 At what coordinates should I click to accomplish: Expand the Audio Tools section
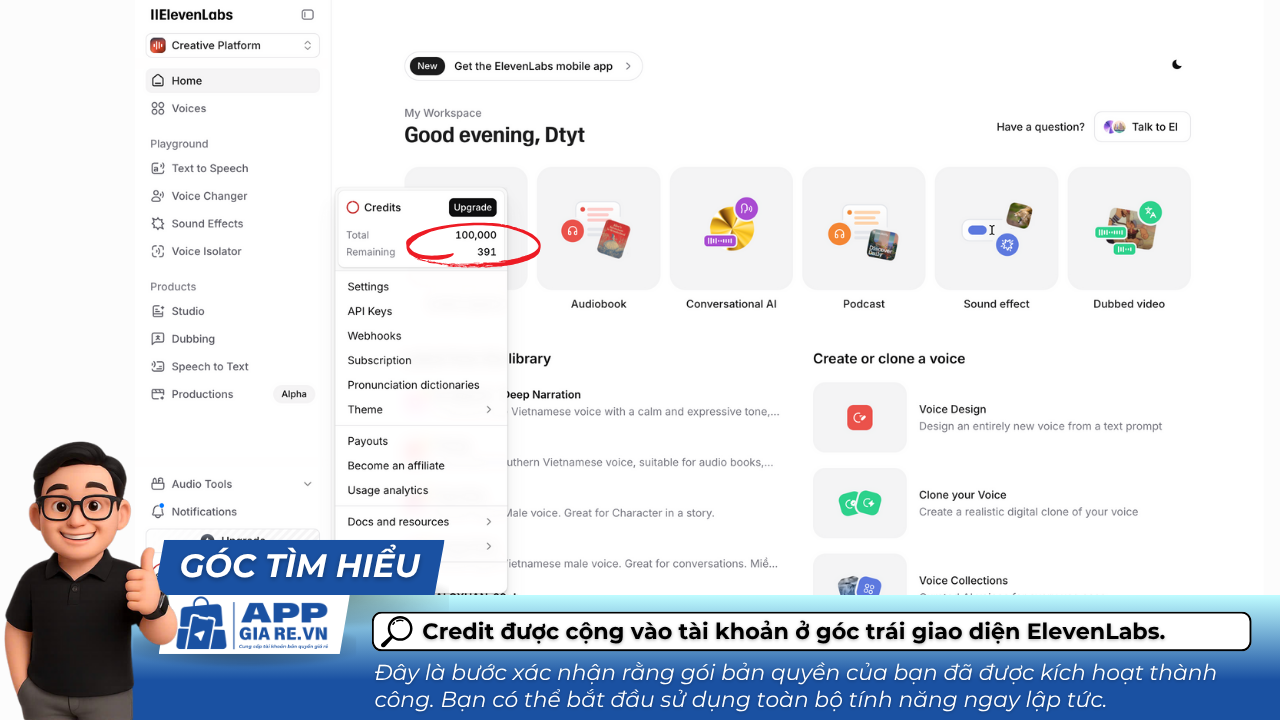click(x=232, y=484)
